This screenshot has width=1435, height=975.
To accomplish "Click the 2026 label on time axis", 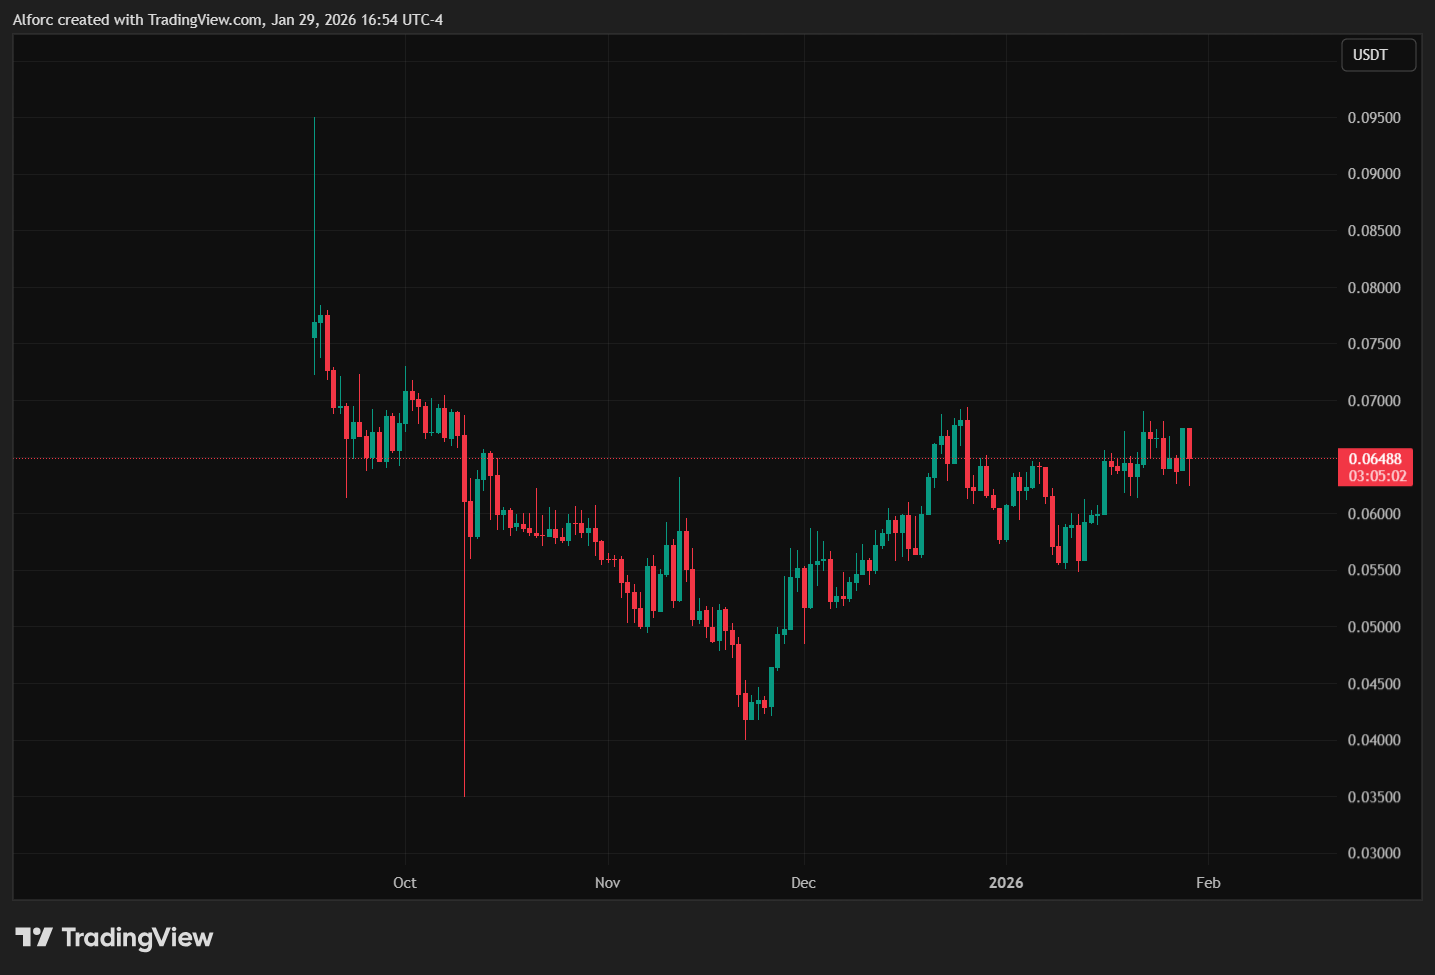I will 1006,883.
